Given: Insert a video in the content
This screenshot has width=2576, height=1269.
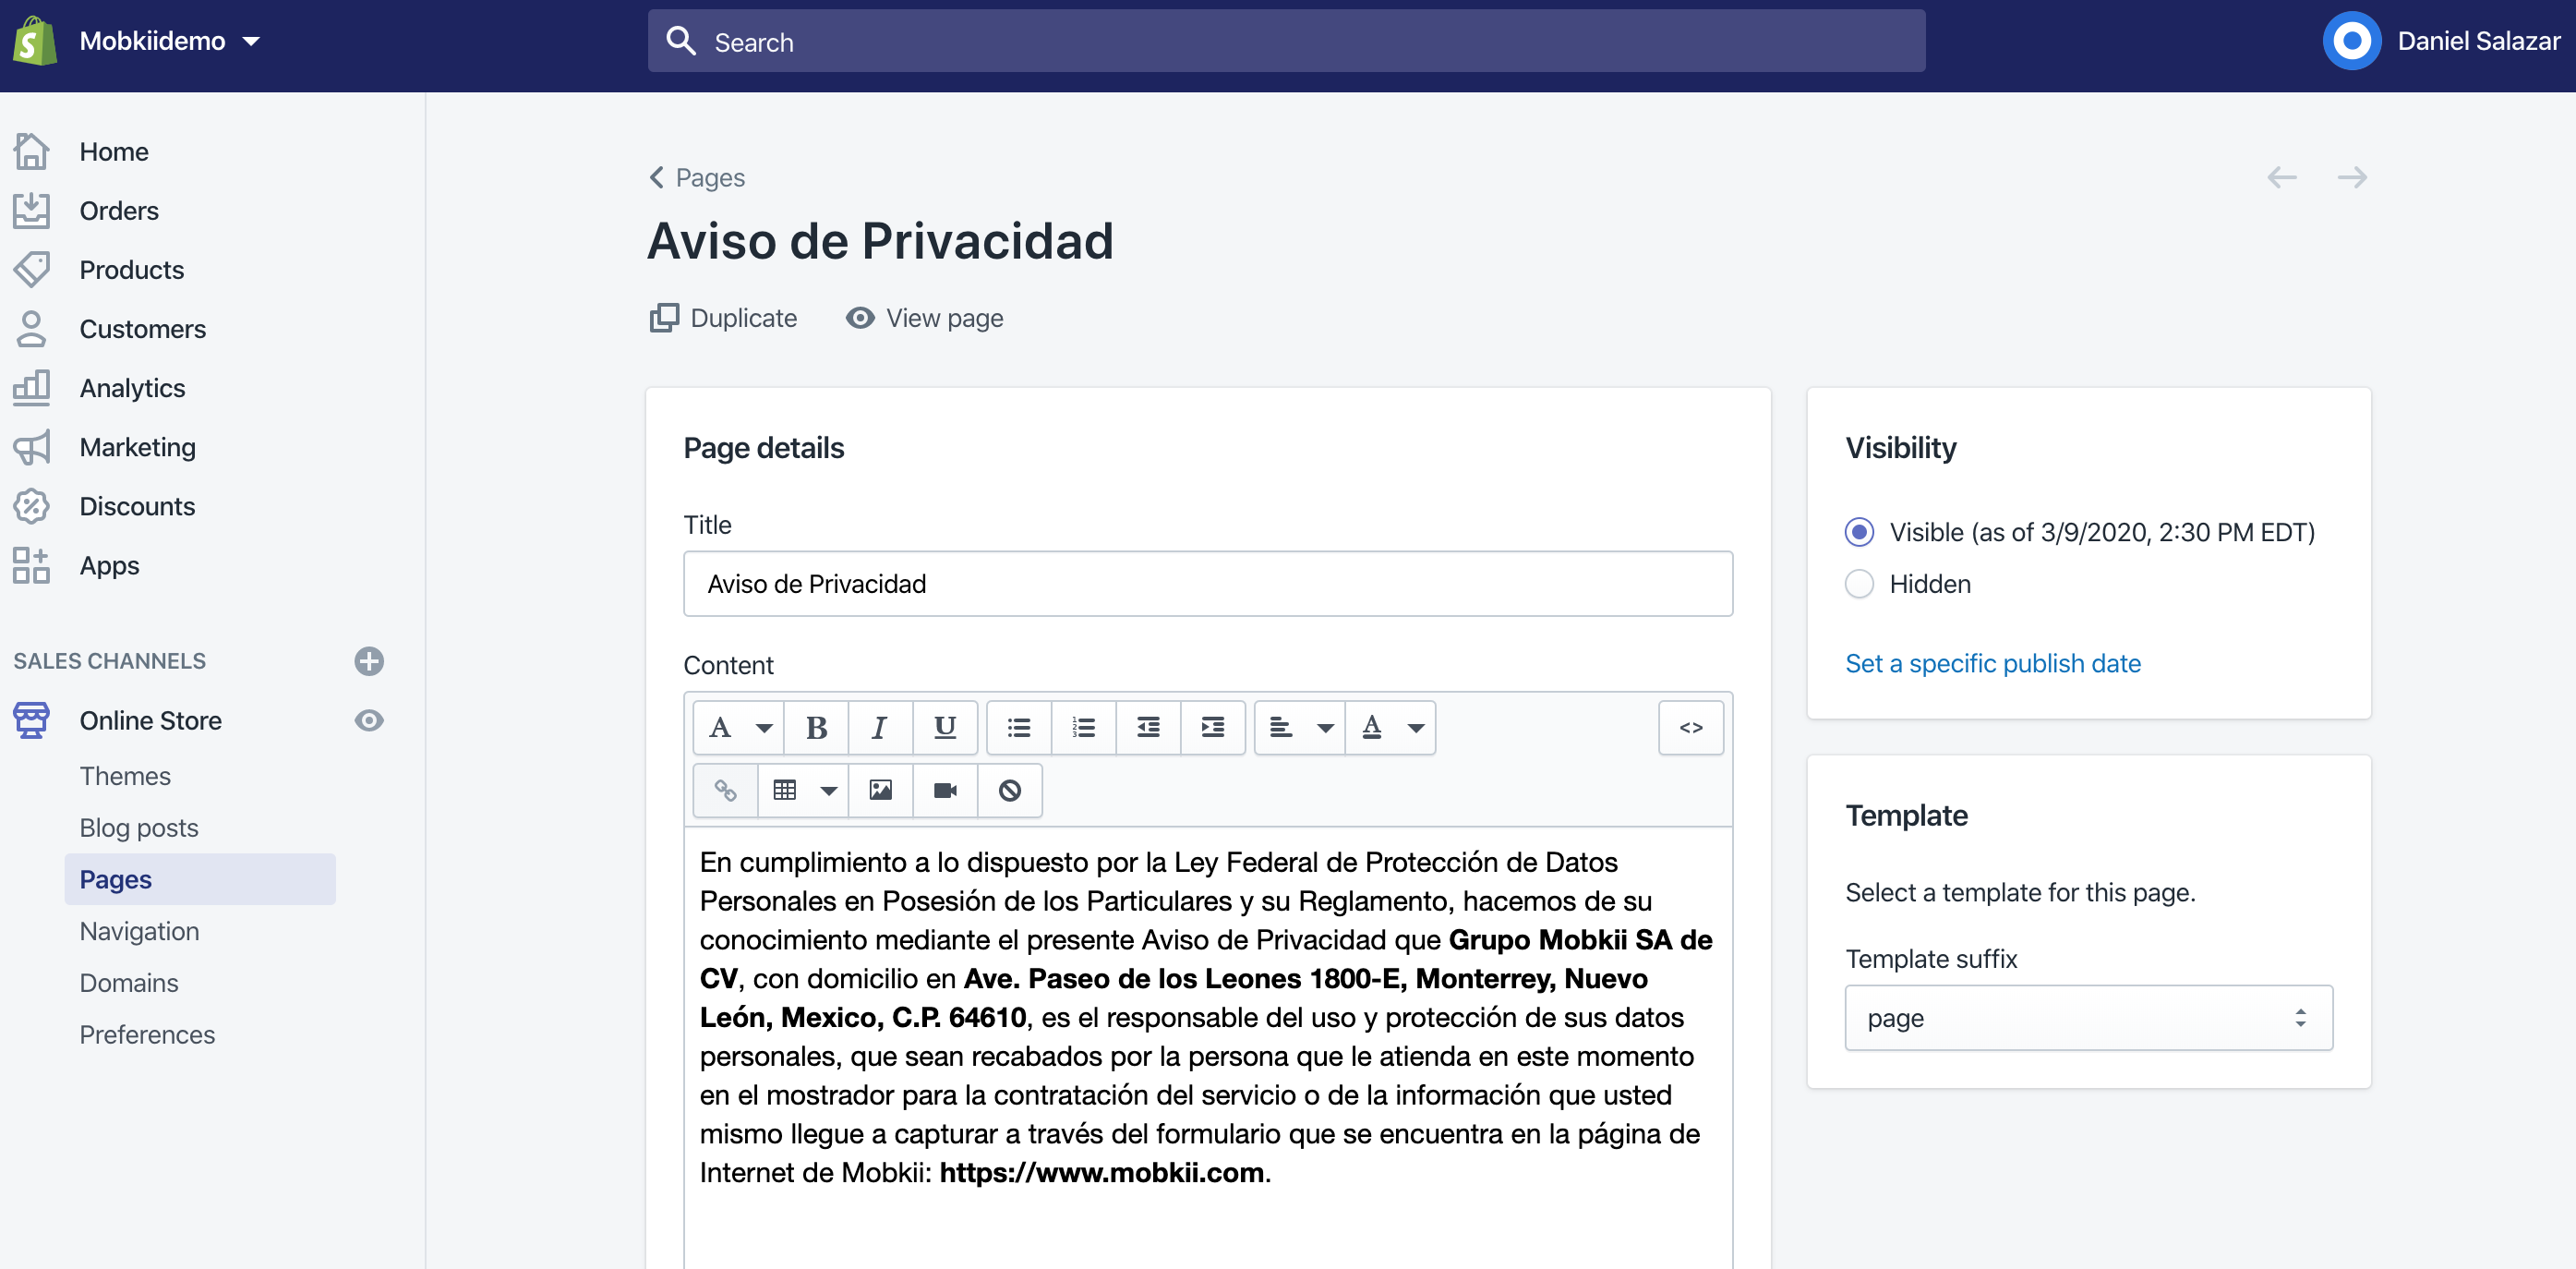Looking at the screenshot, I should click(945, 791).
